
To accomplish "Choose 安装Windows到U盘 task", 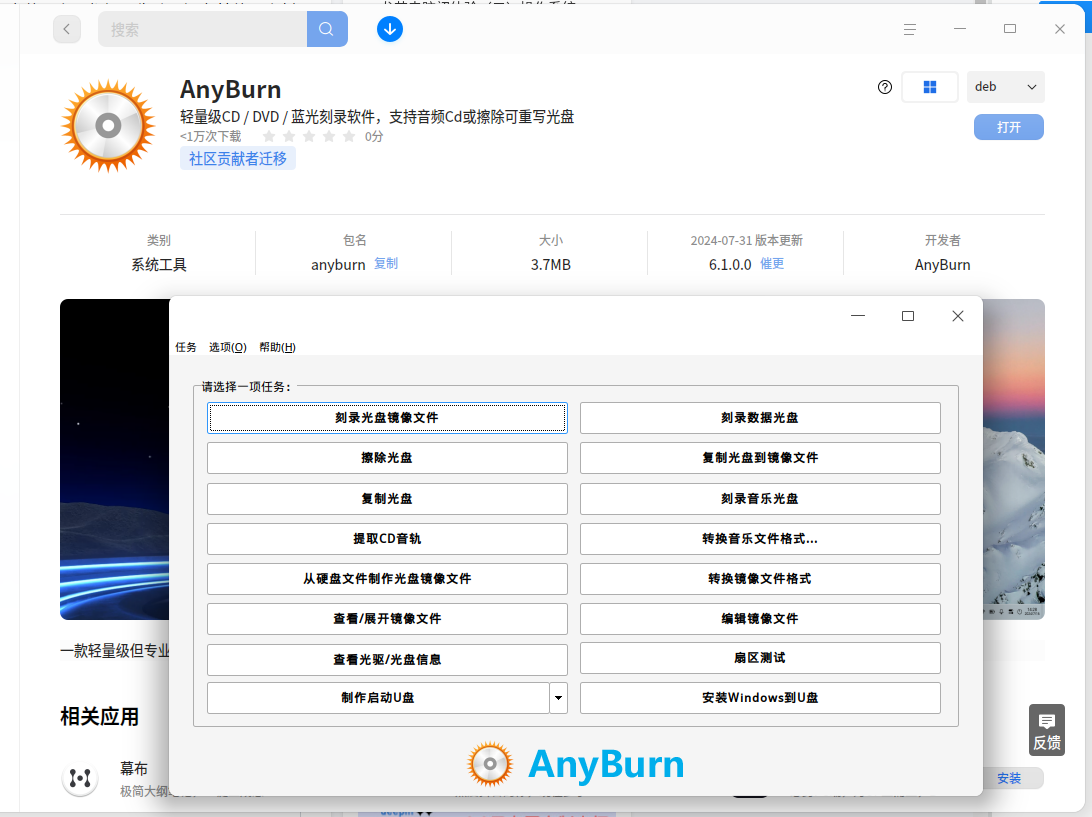I will coord(760,698).
